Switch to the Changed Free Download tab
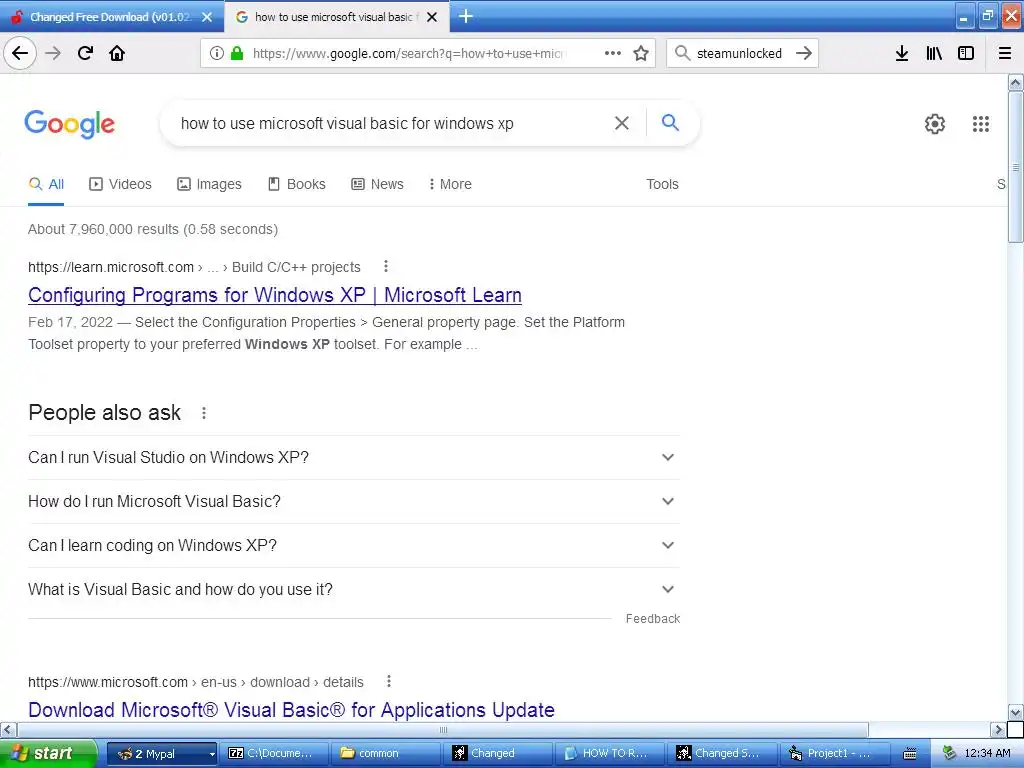The image size is (1024, 768). pyautogui.click(x=111, y=17)
